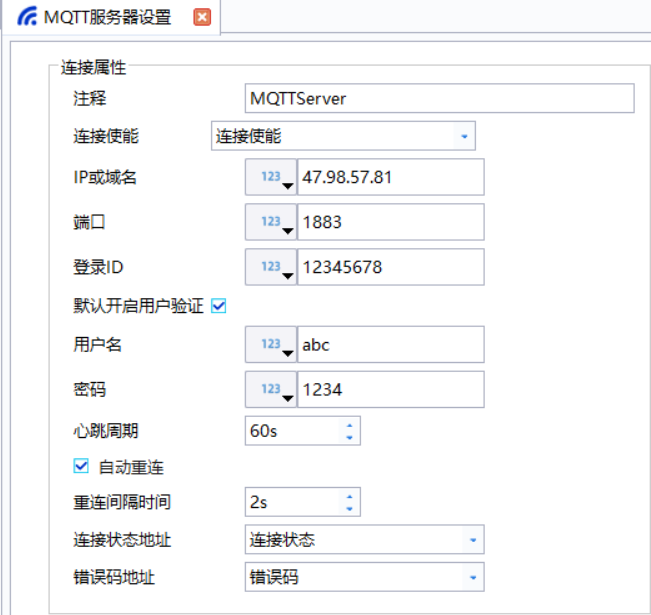Click the 用户名 field abc
The height and width of the screenshot is (615, 651).
tap(391, 344)
